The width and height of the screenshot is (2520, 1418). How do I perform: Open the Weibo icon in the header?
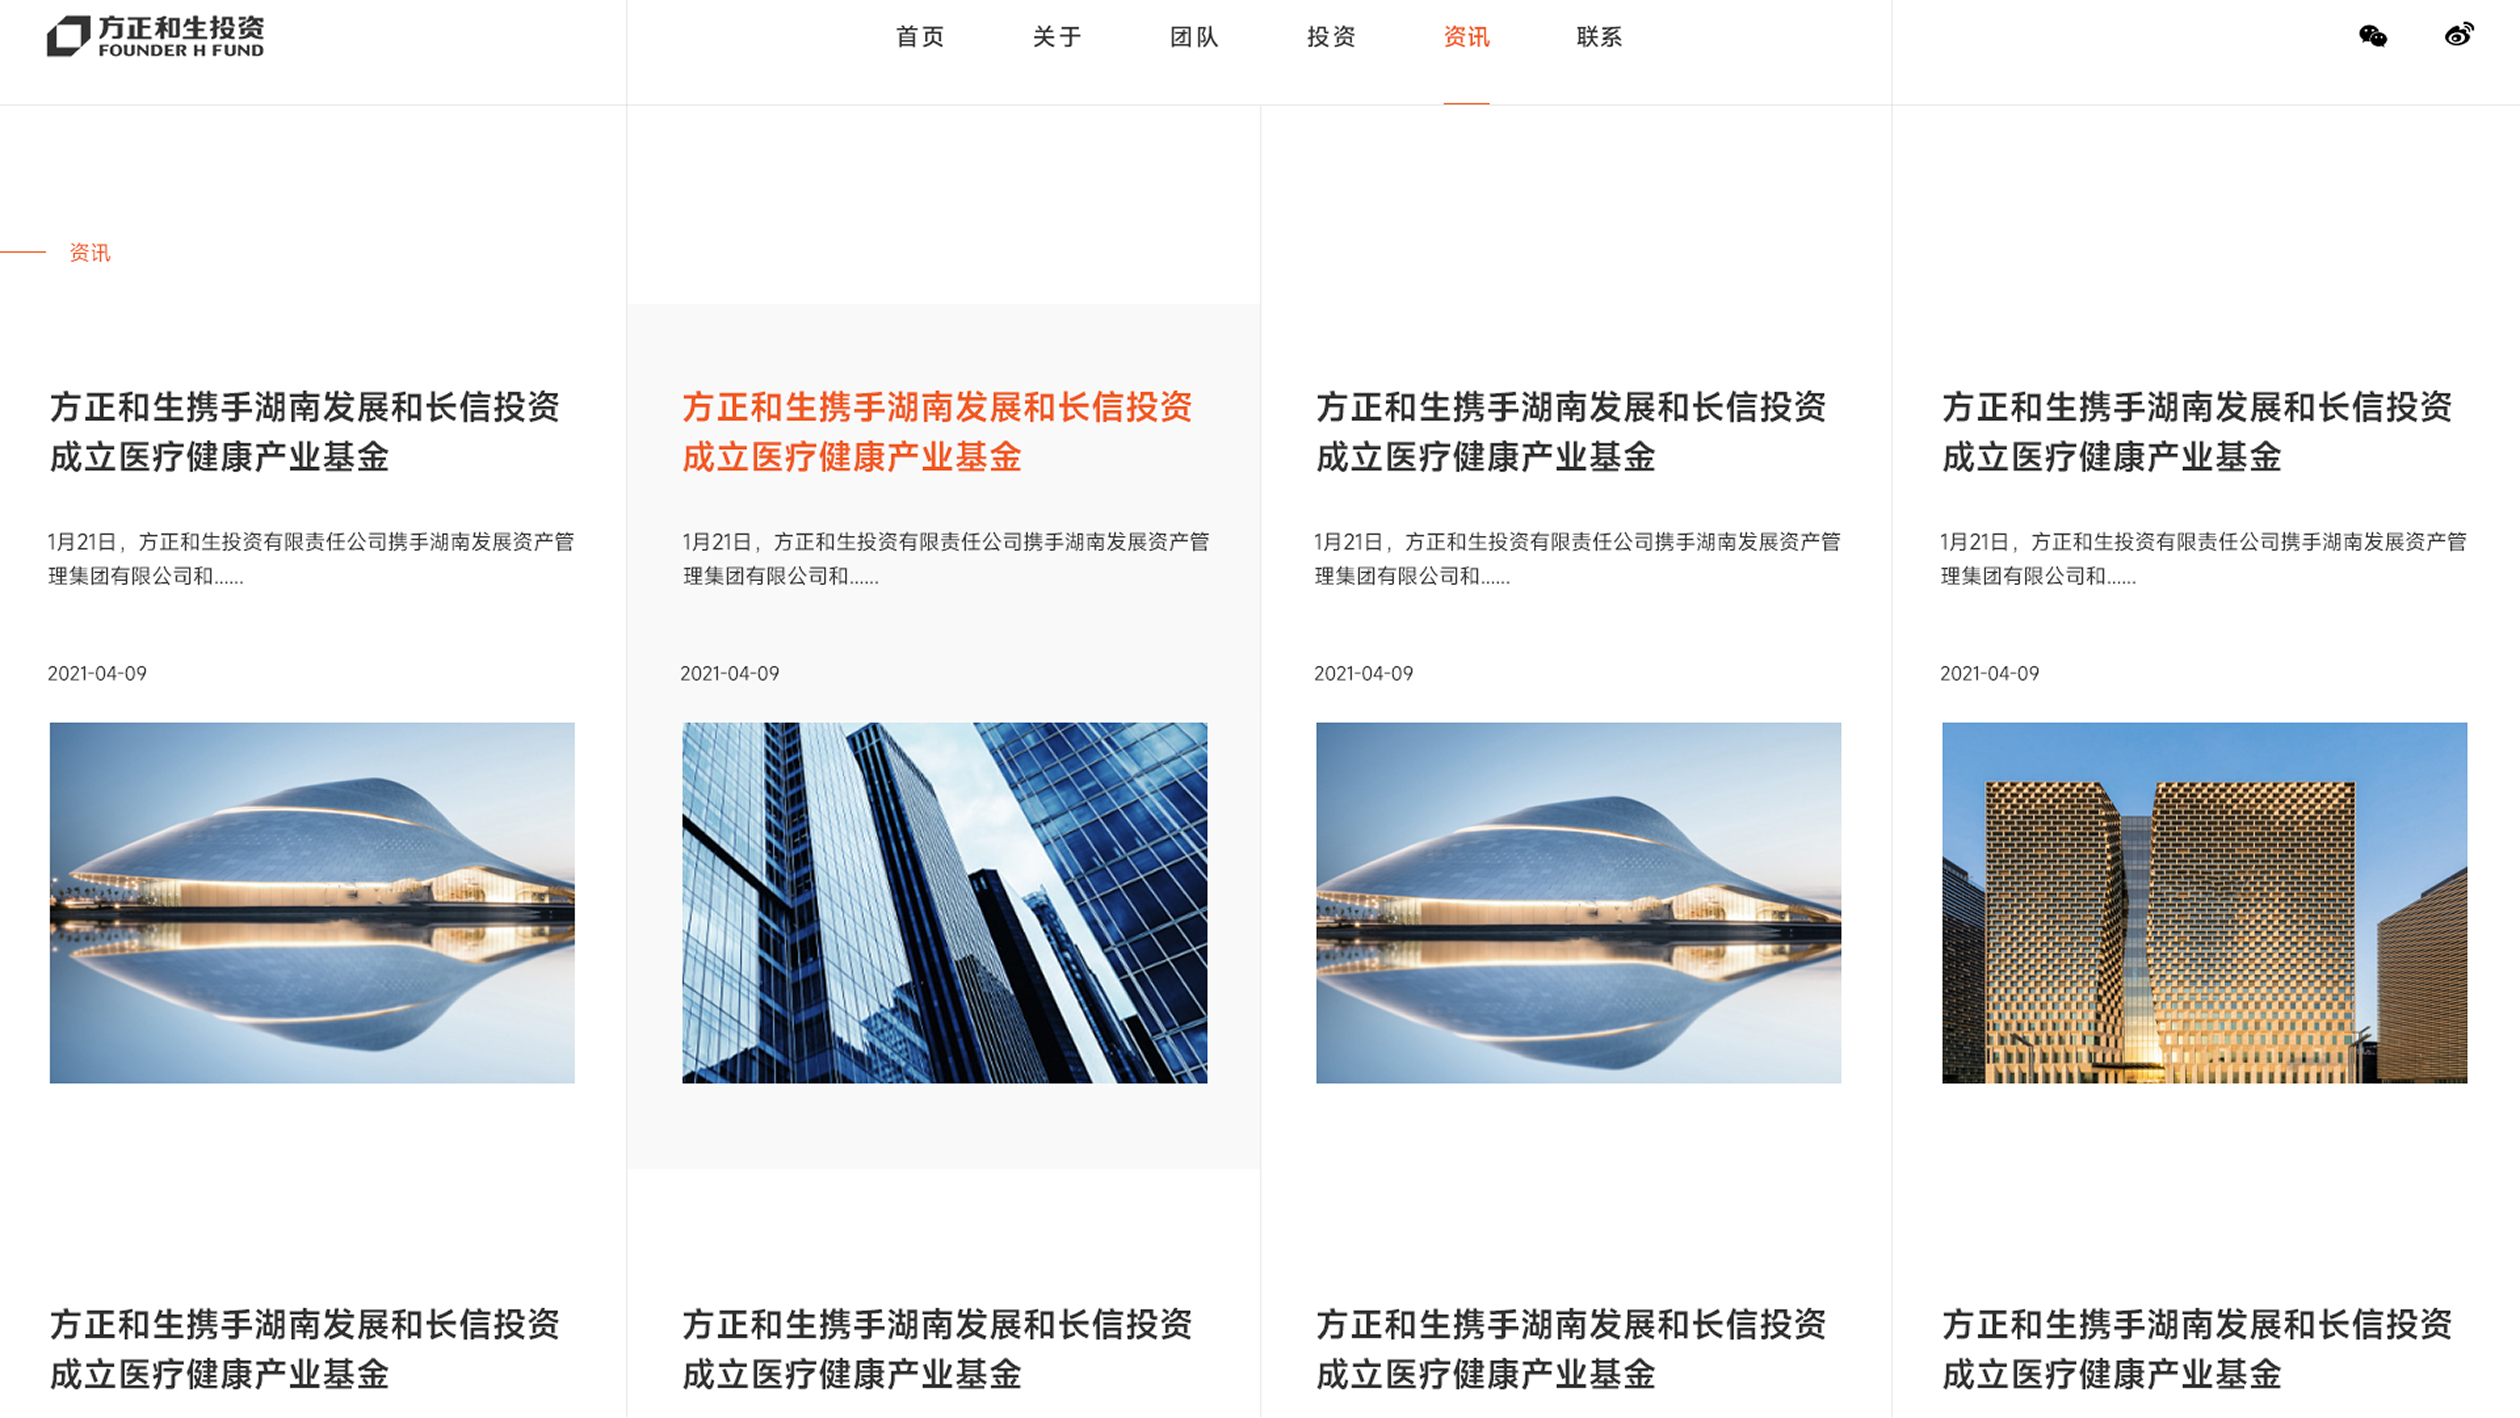click(x=2460, y=38)
